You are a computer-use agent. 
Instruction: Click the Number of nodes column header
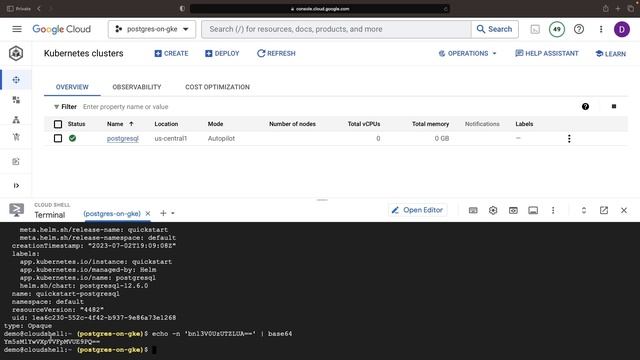[292, 124]
